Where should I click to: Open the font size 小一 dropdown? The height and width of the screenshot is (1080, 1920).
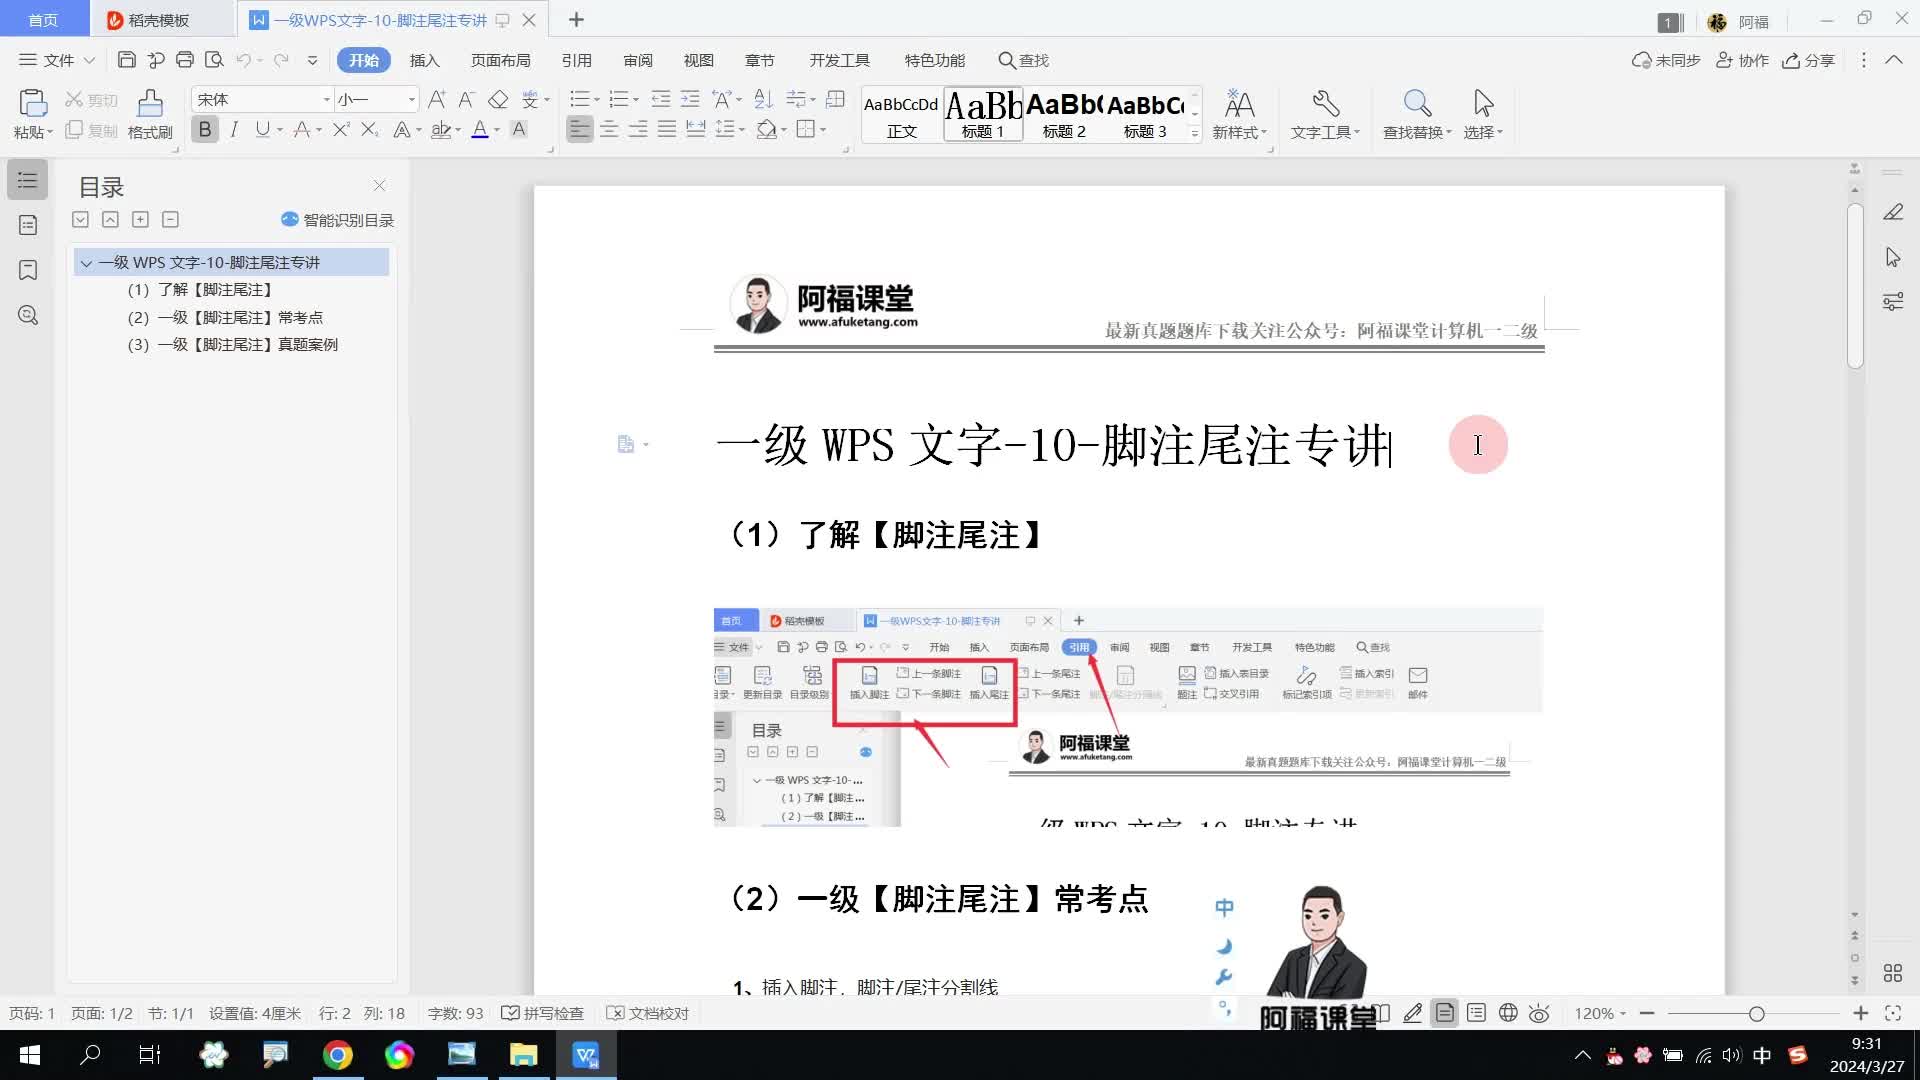point(411,99)
